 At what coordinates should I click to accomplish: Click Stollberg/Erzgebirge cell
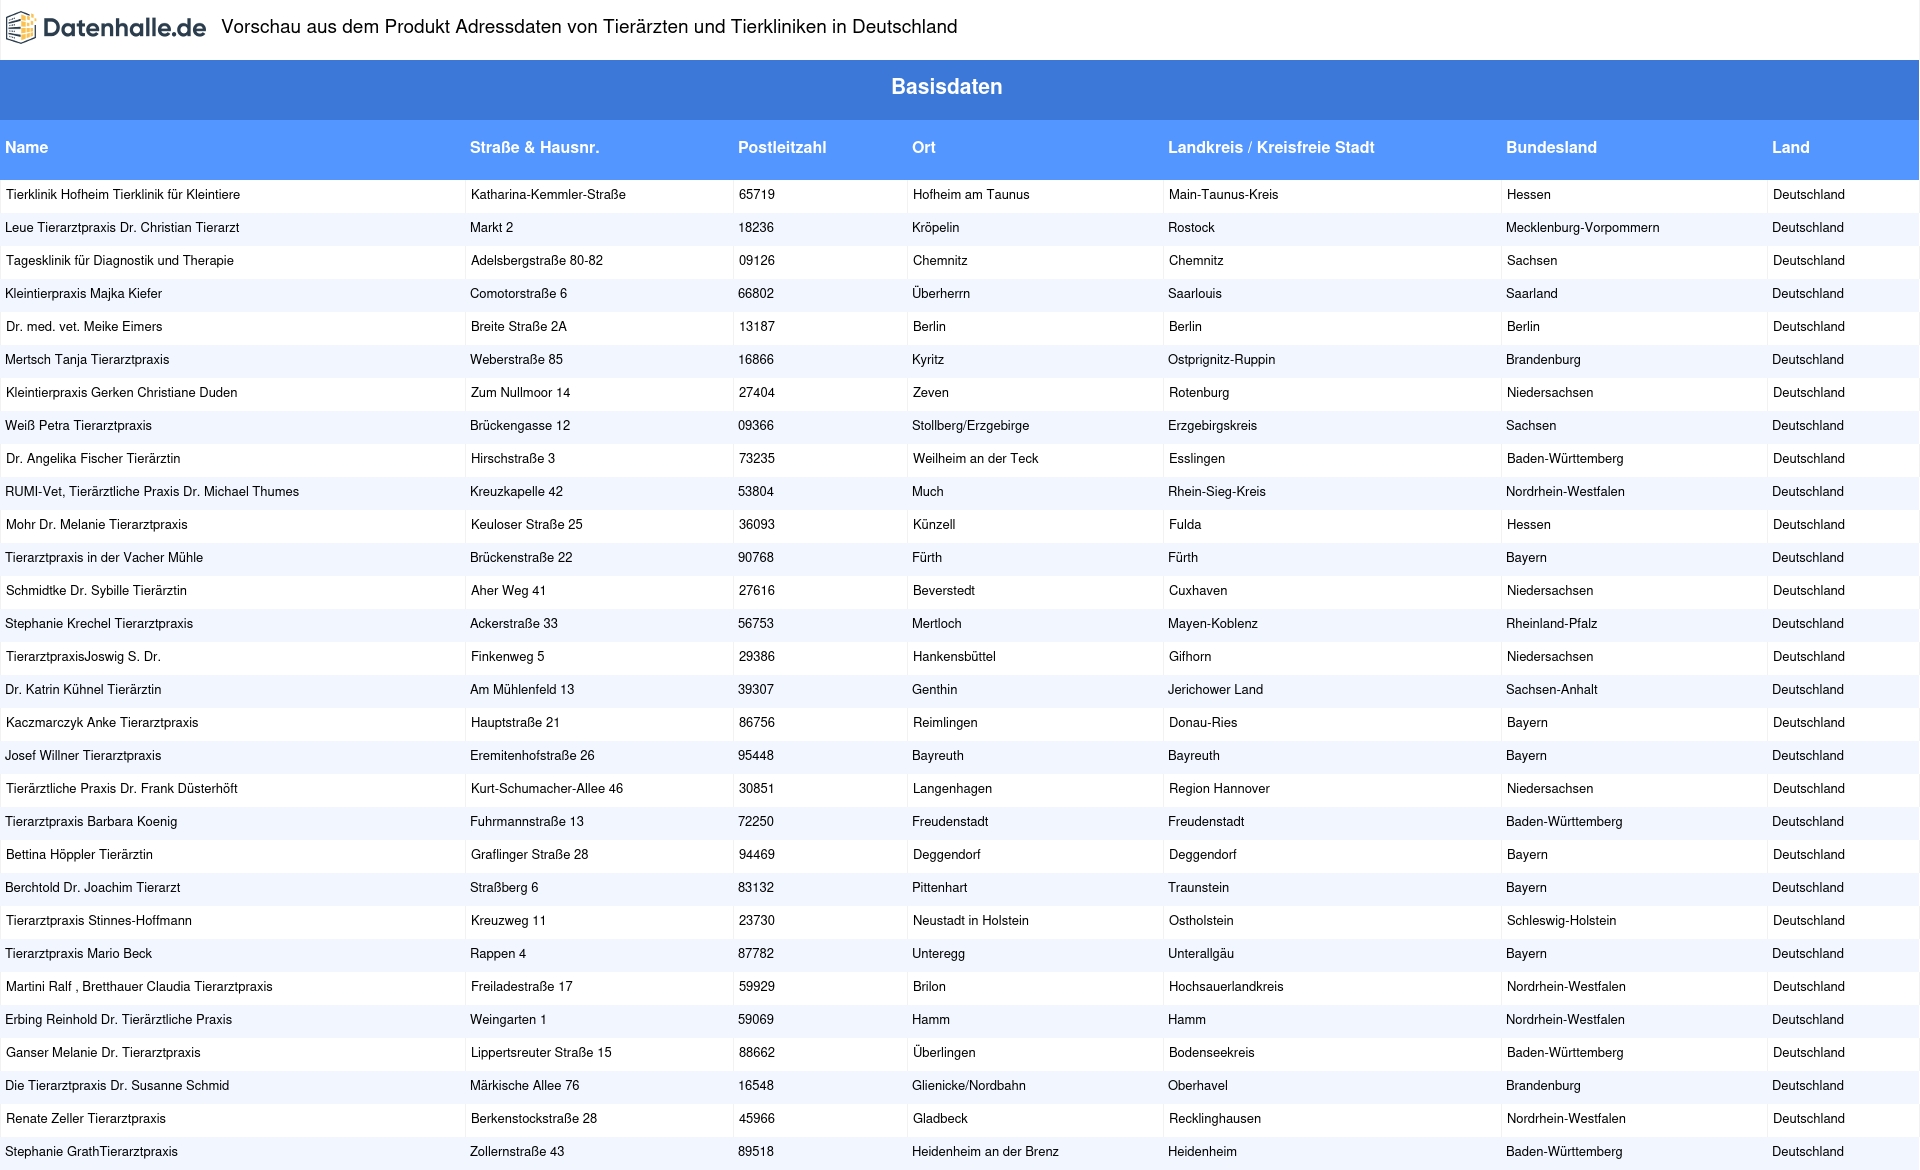[970, 426]
